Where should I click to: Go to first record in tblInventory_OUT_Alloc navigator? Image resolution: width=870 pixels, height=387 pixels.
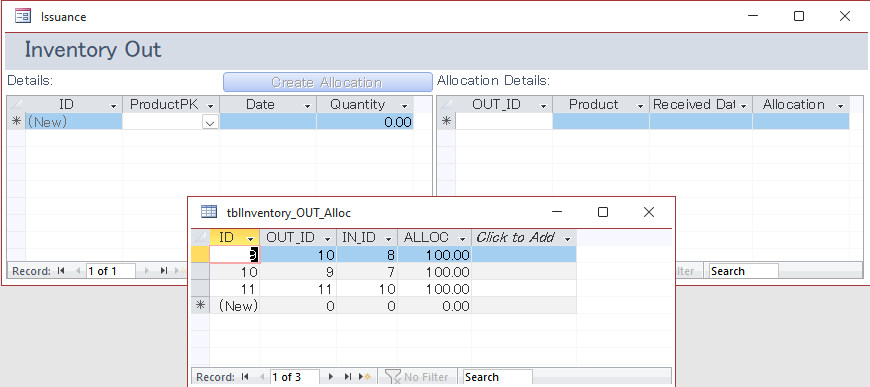tap(245, 377)
